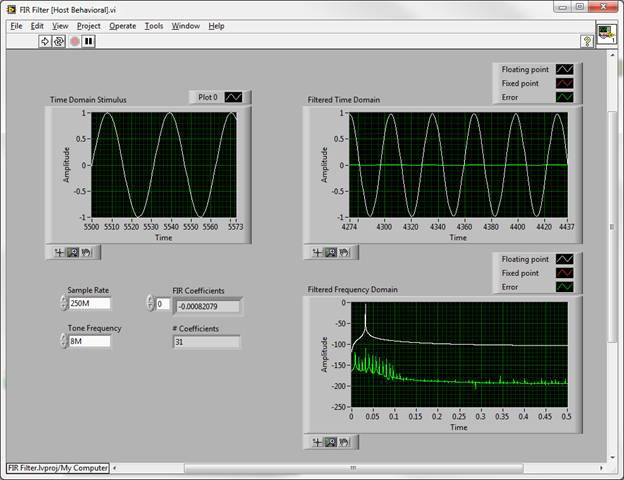624x480 pixels.
Task: Click the FIR Filter.lvproj/My Computer context button
Action: click(57, 467)
